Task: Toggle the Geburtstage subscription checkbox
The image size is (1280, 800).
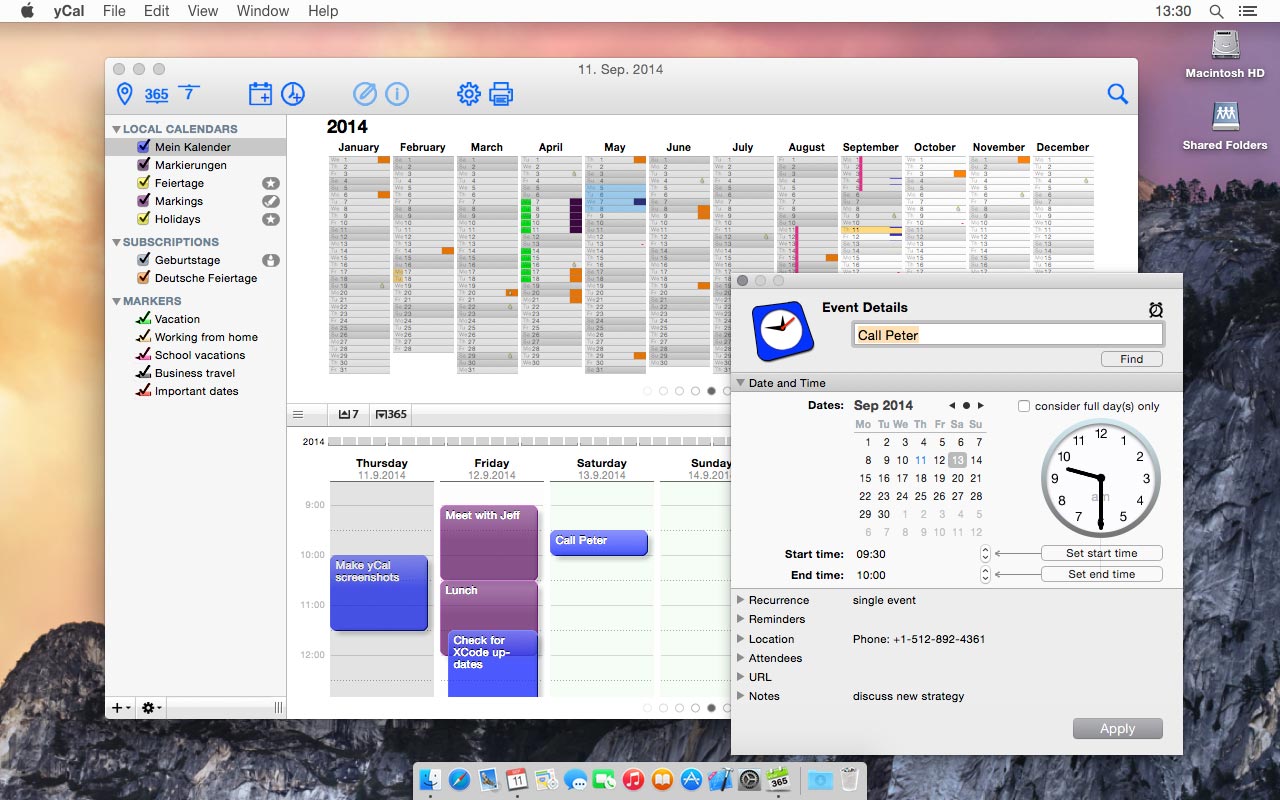Action: coord(144,260)
